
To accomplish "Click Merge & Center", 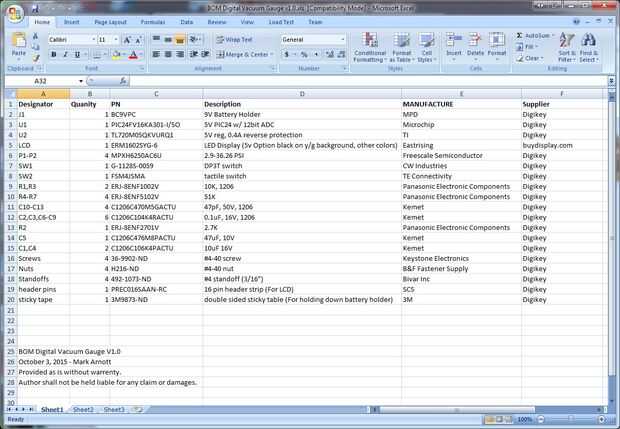I will [x=245, y=55].
